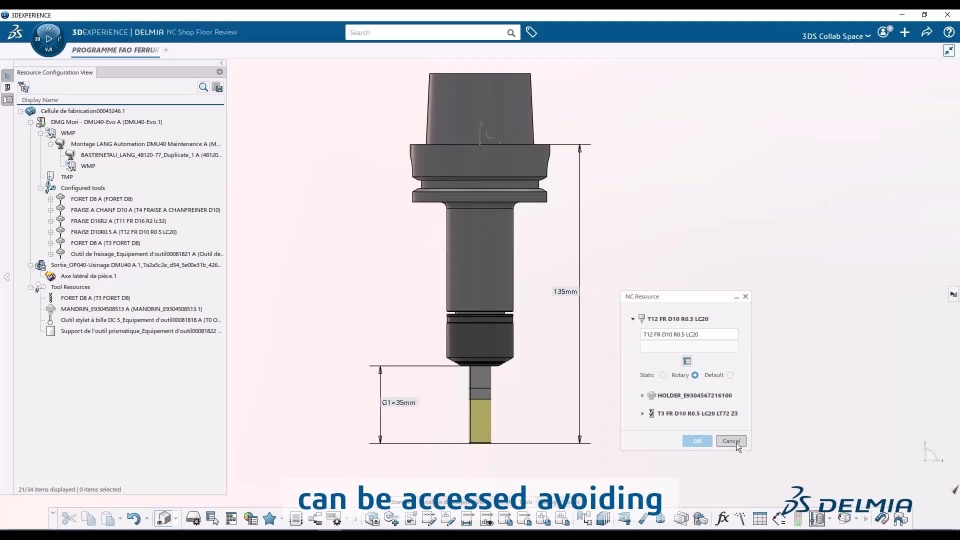Collapse Cellule de fabrication00043246.1 node

click(x=21, y=111)
